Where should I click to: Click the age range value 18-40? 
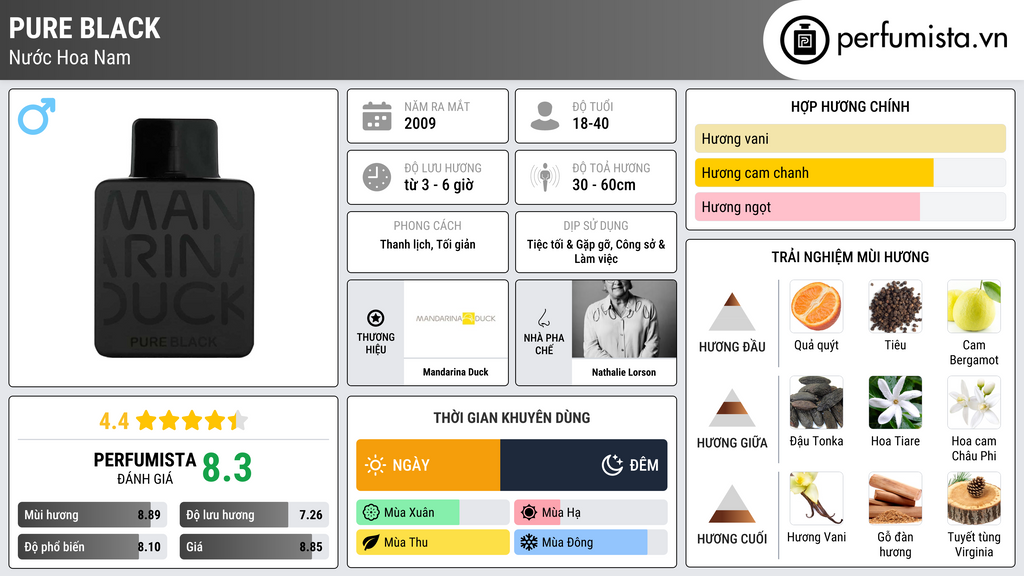590,123
